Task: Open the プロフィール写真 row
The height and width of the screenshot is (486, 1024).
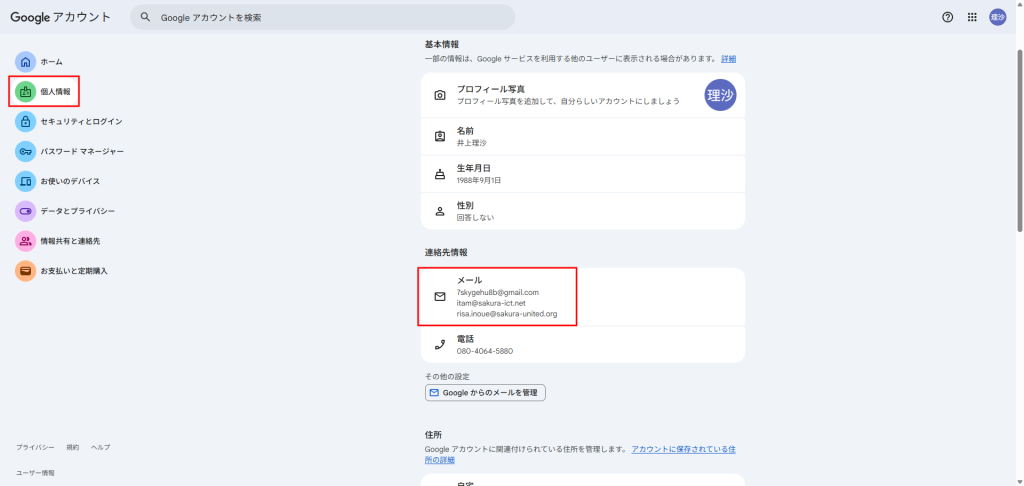Action: (582, 95)
